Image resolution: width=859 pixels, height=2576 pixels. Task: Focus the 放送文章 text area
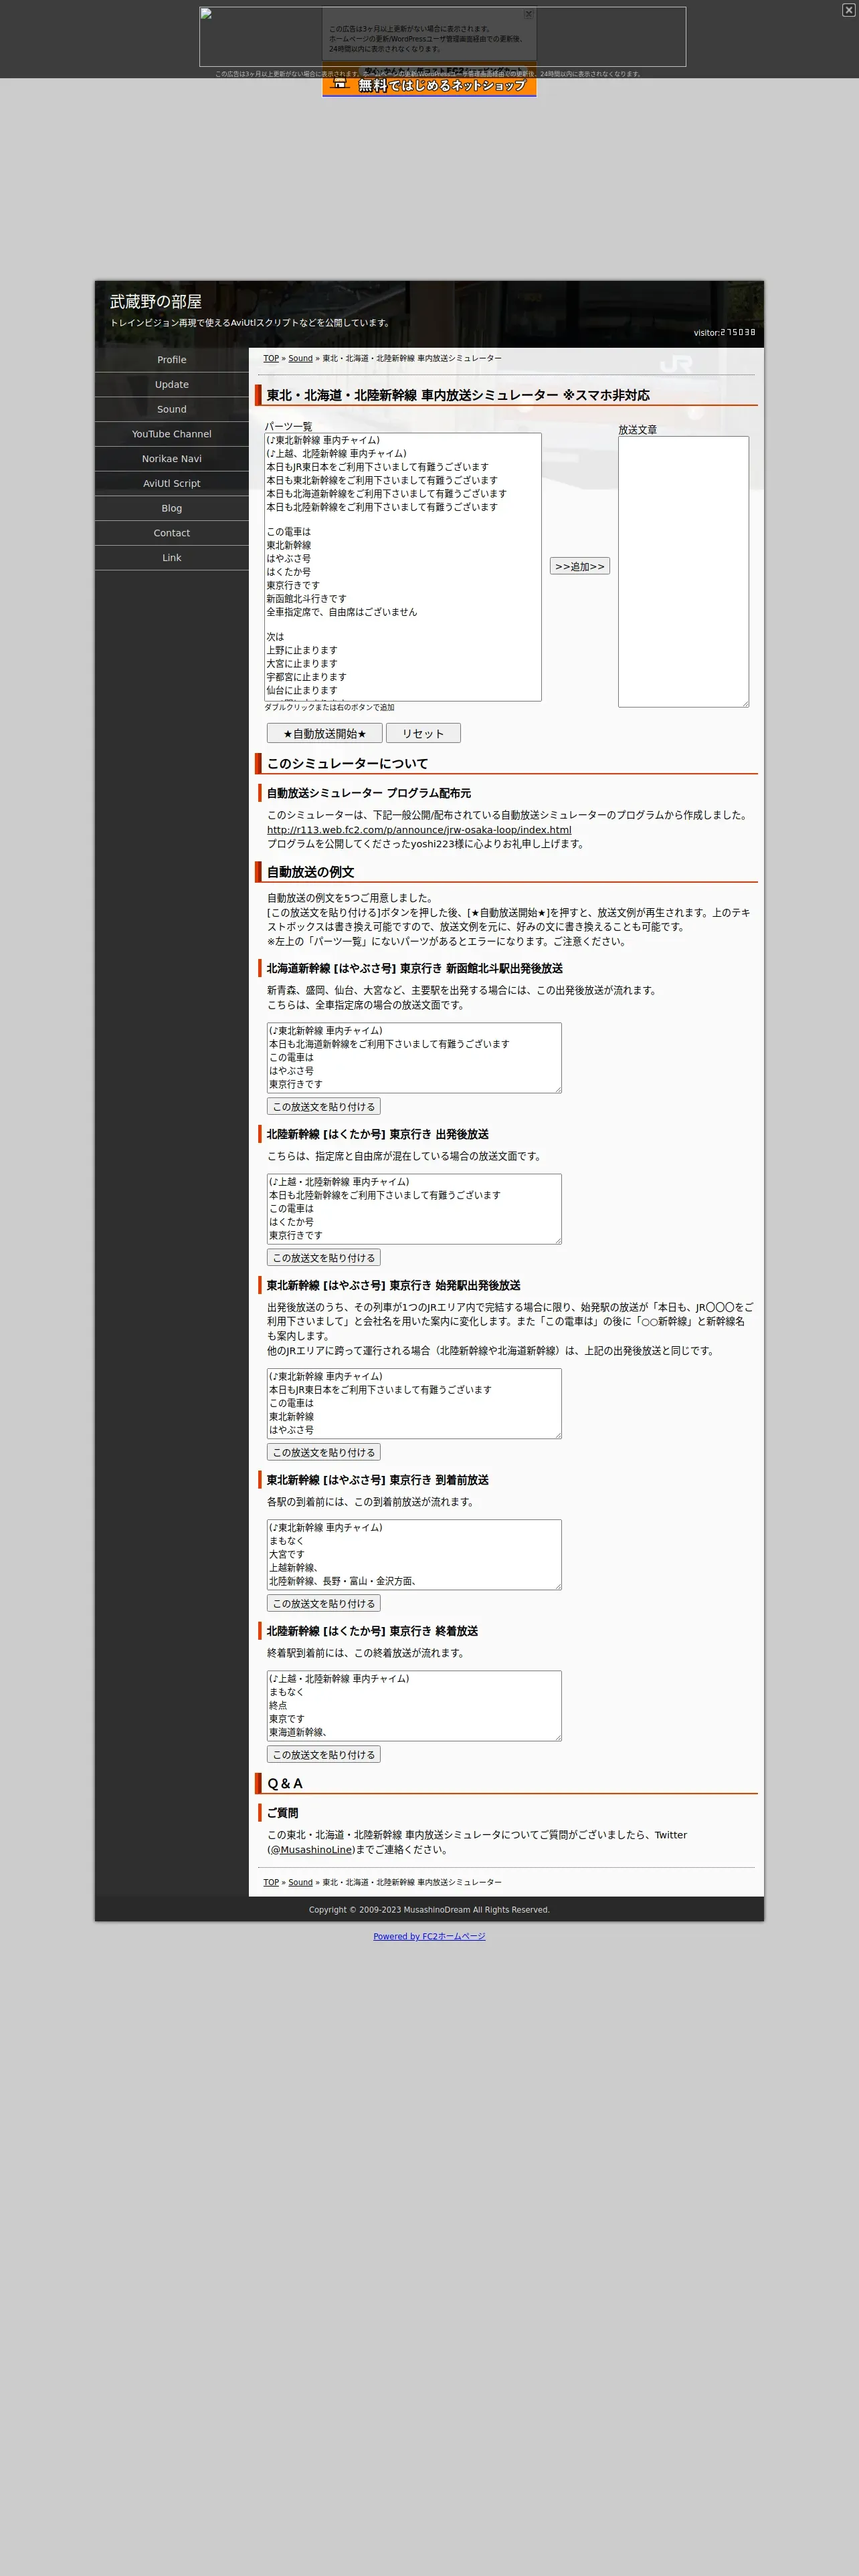pos(683,572)
